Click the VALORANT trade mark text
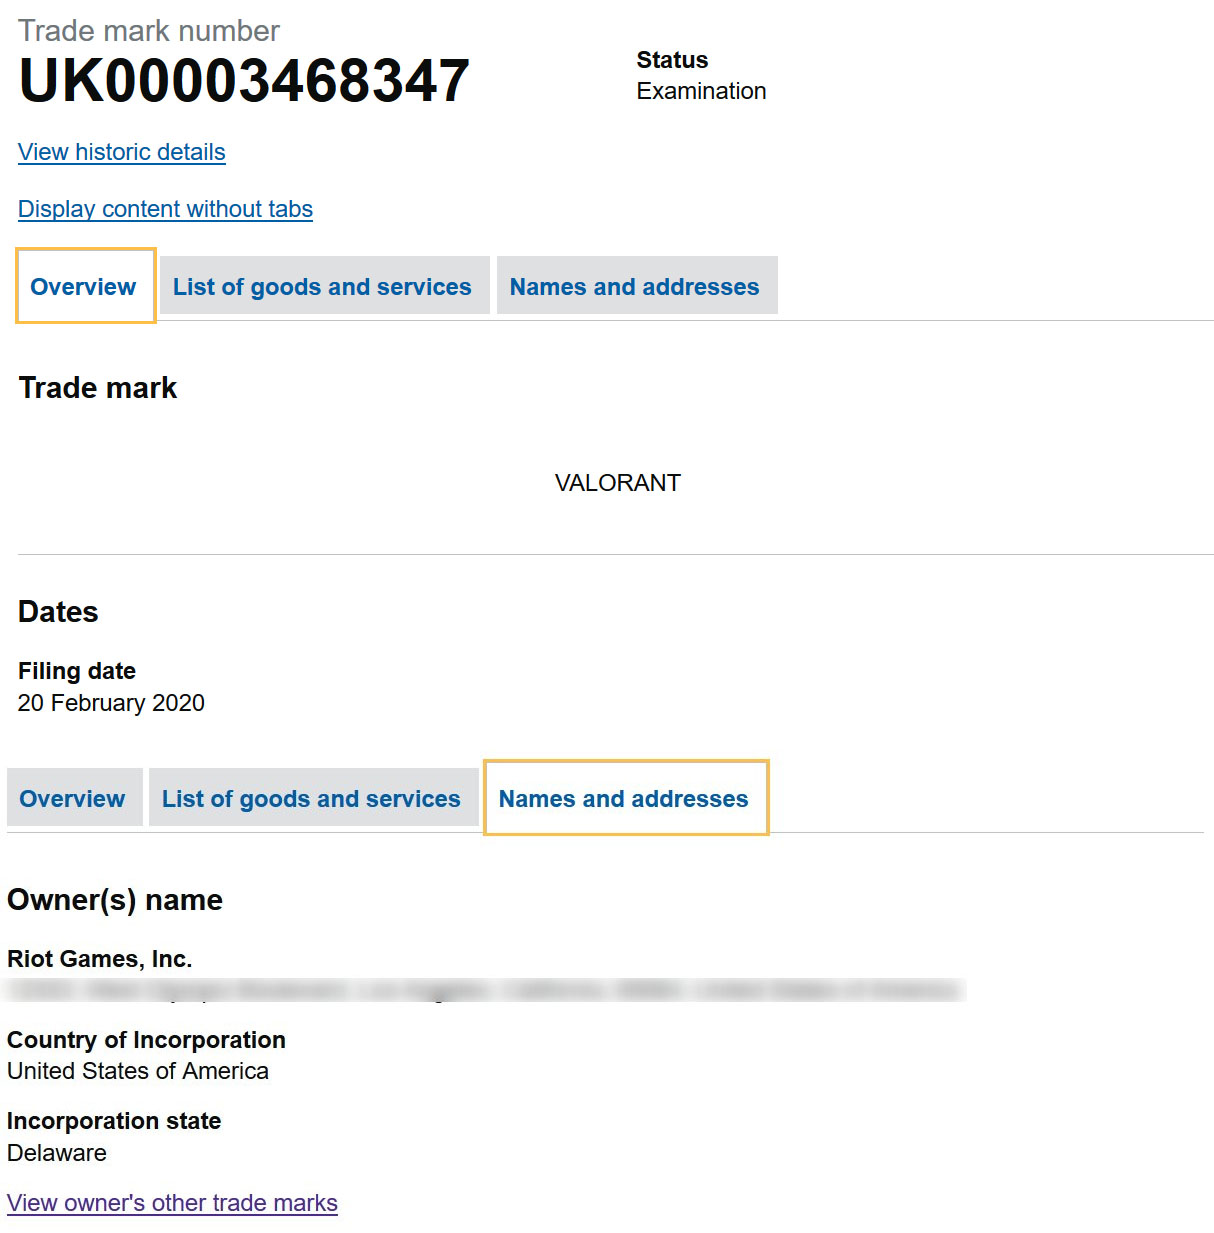 coord(617,483)
